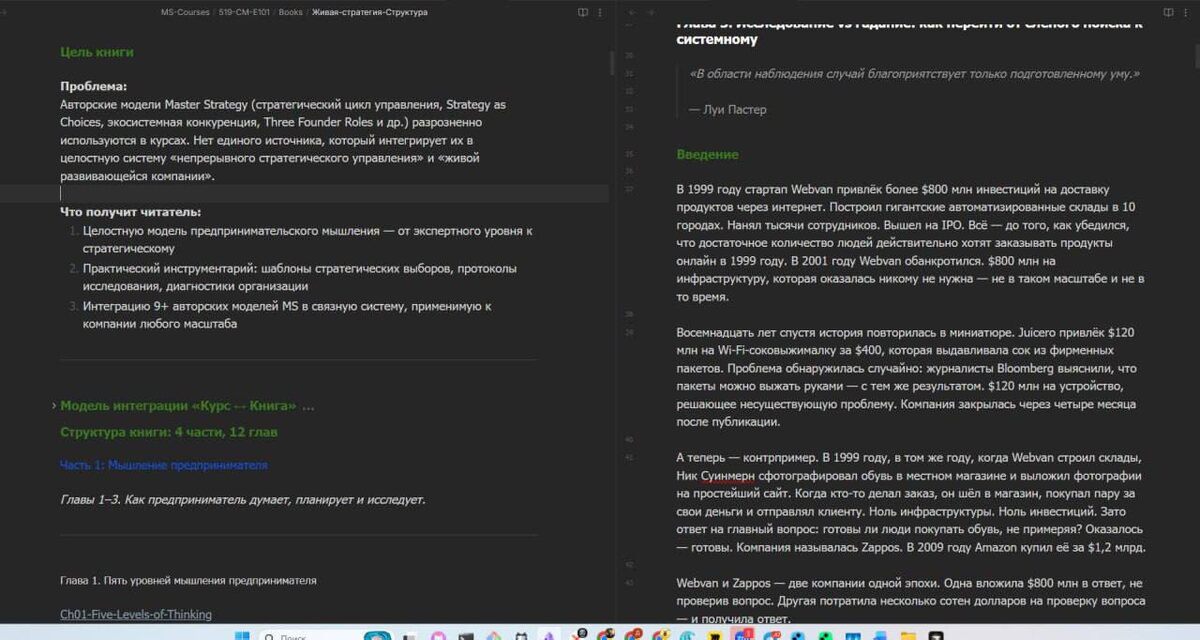This screenshot has width=1200, height=640.
Task: Click the Живая-стратегия-Структура note title
Action: pyautogui.click(x=369, y=12)
